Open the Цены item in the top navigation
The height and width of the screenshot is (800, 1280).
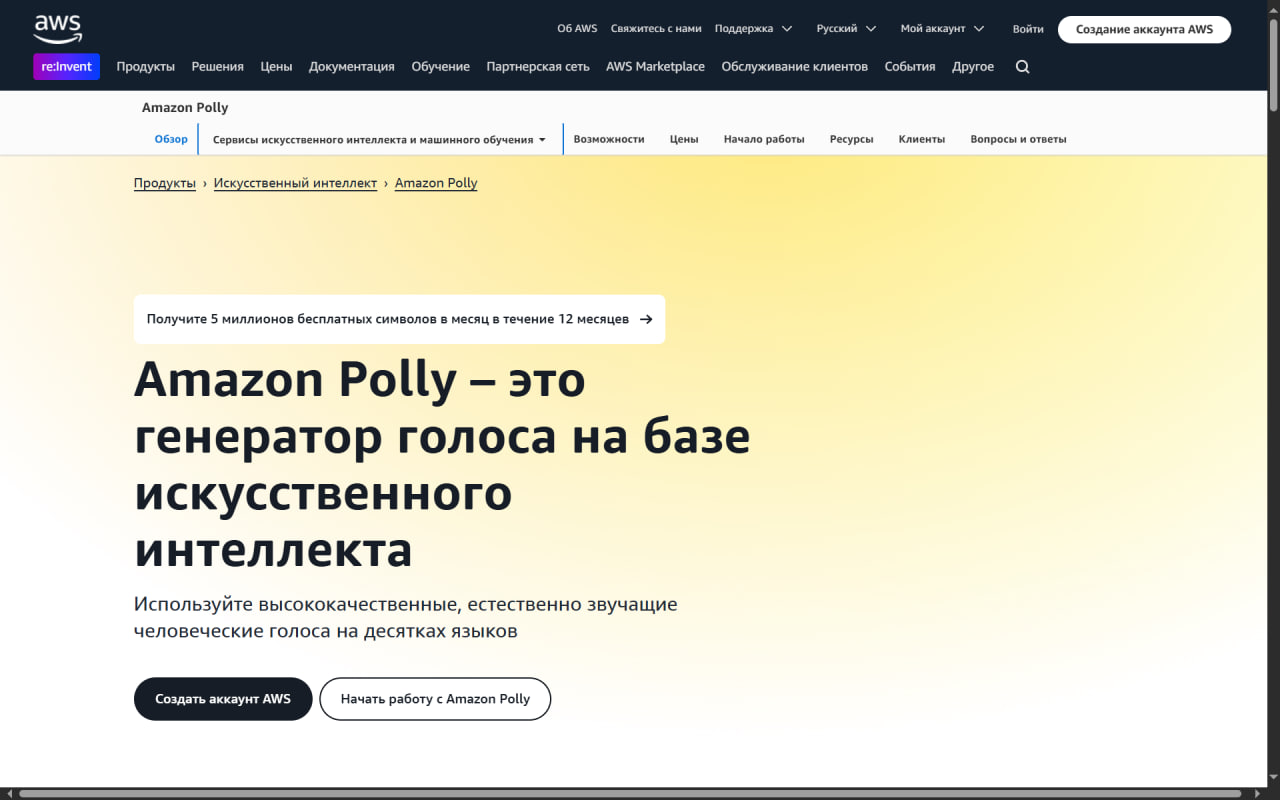coord(276,67)
